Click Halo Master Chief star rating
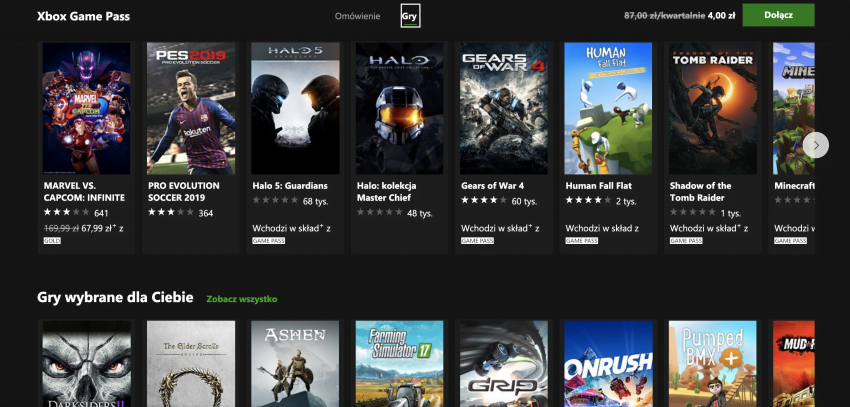850x407 pixels. pos(379,212)
